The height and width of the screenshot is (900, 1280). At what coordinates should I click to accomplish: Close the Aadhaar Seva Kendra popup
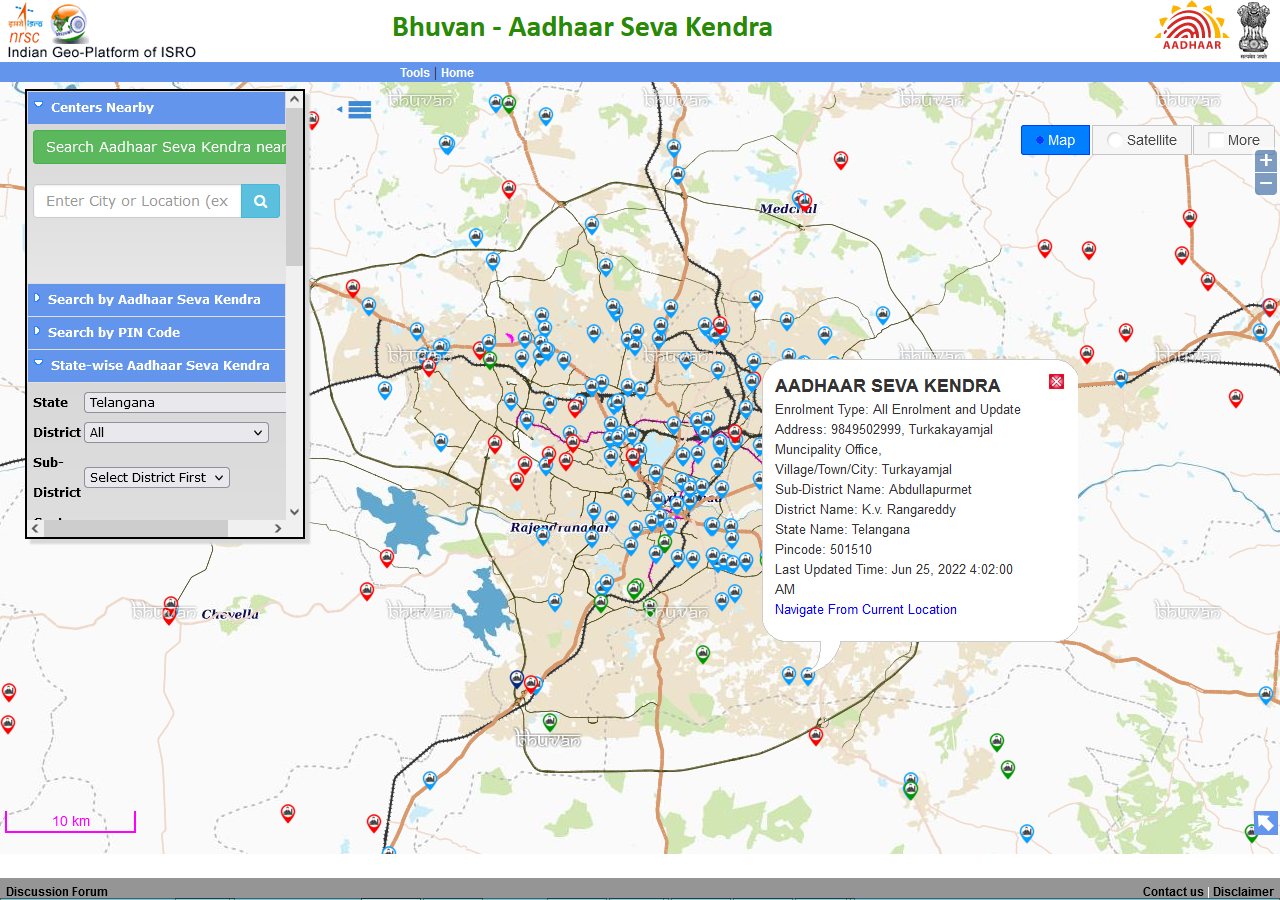click(1056, 381)
